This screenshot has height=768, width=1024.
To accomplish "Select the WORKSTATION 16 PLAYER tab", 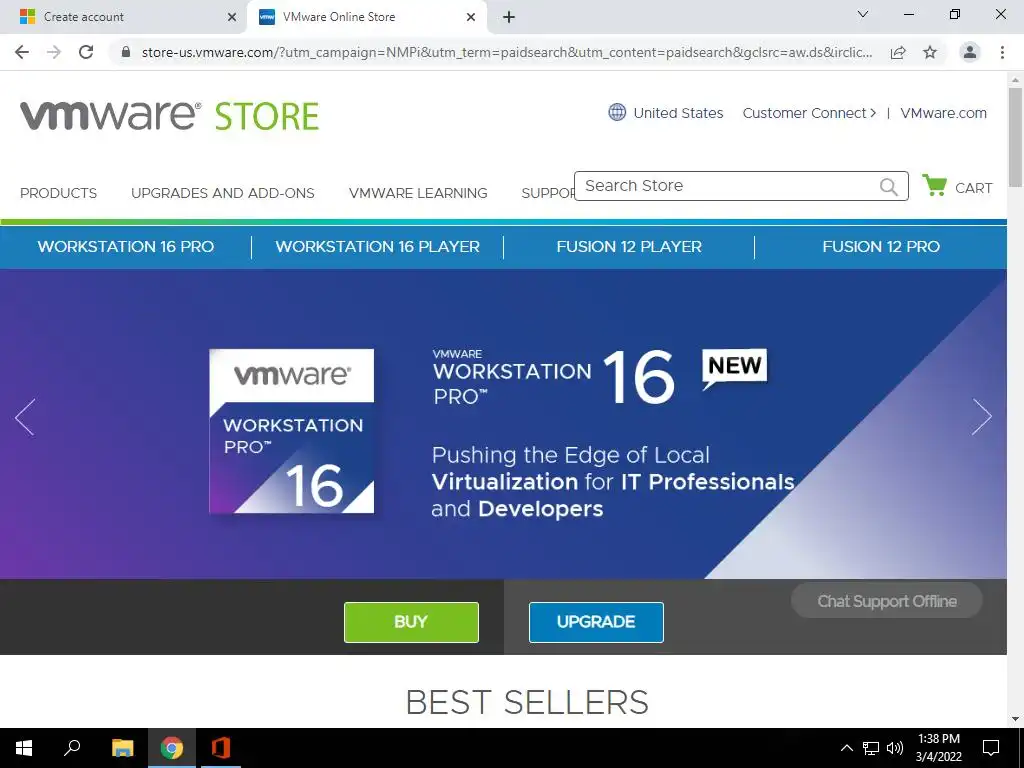I will 377,247.
